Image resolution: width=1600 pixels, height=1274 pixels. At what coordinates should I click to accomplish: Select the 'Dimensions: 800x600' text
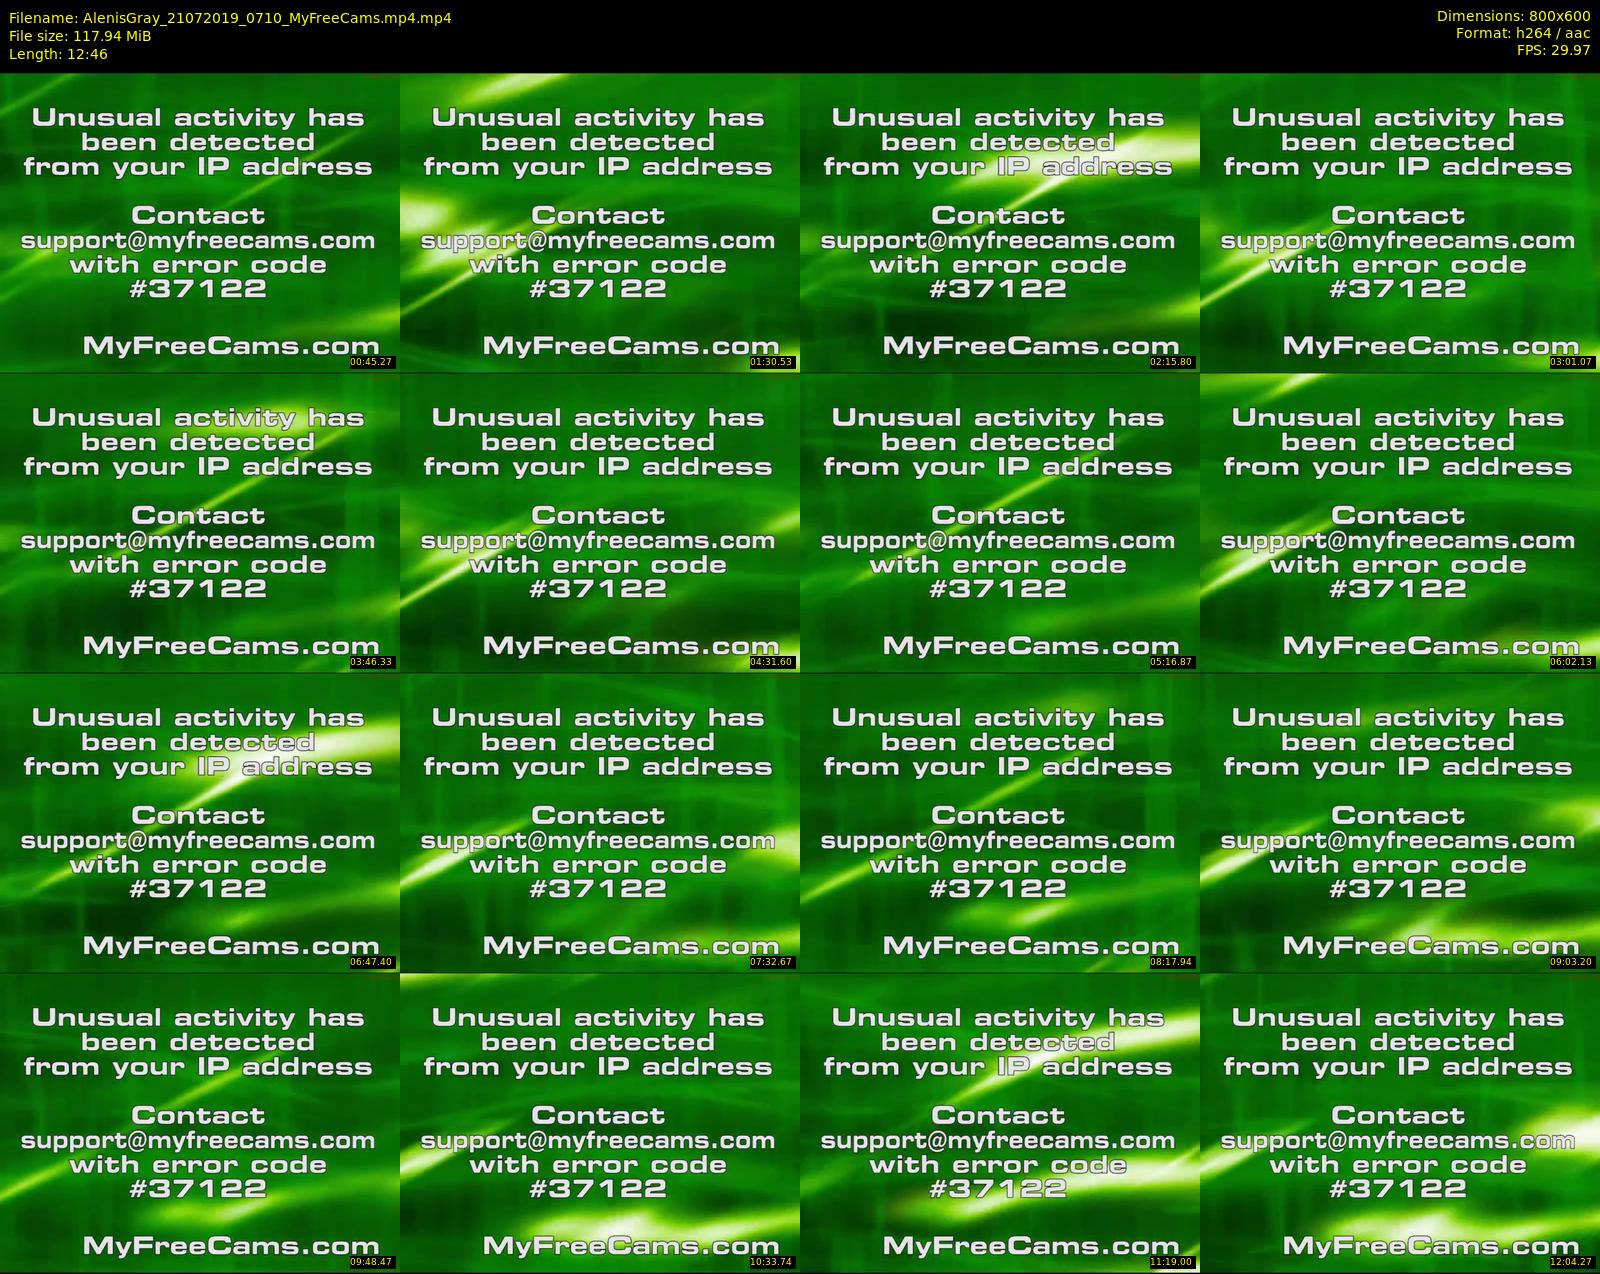point(1513,16)
